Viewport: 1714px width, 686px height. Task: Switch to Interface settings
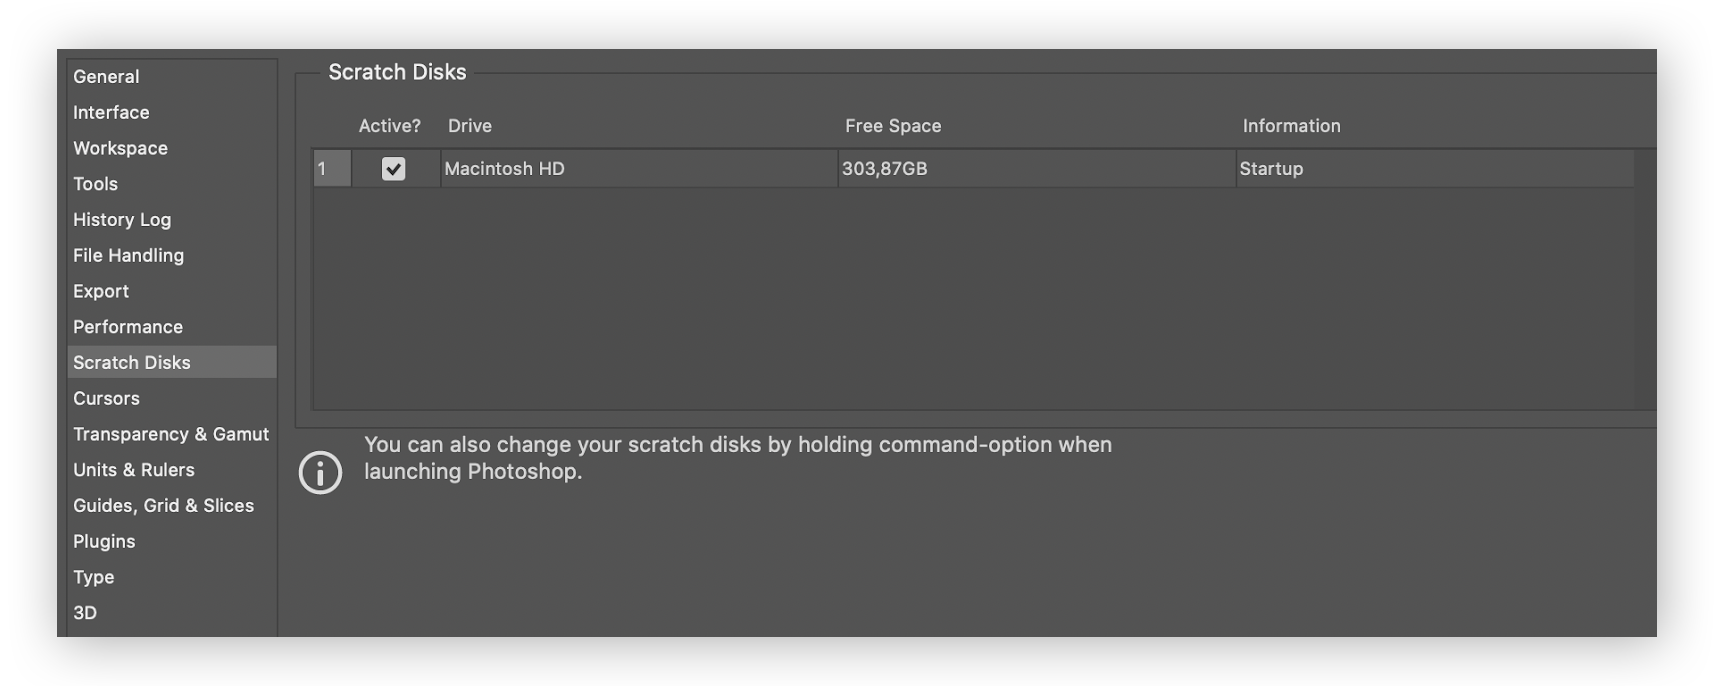pos(110,112)
